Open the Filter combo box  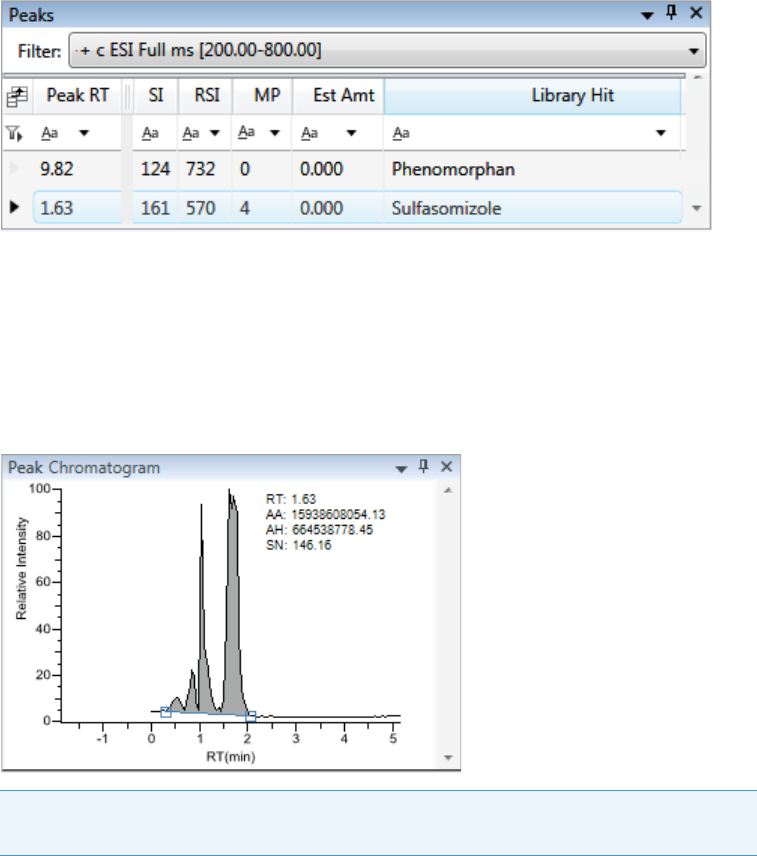point(387,50)
